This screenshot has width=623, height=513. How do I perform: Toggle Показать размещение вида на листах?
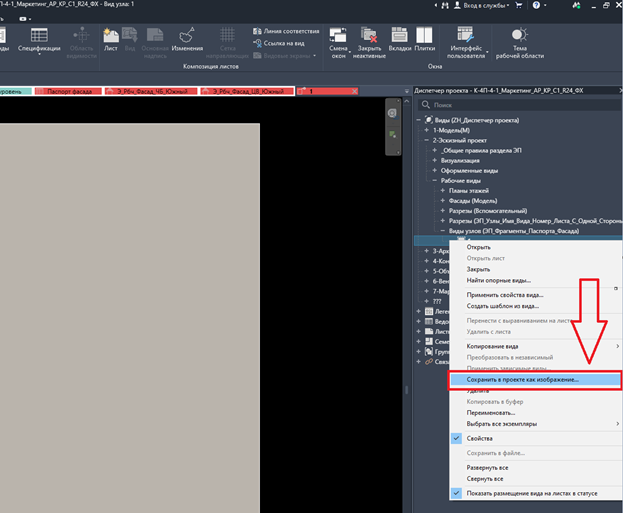536,494
